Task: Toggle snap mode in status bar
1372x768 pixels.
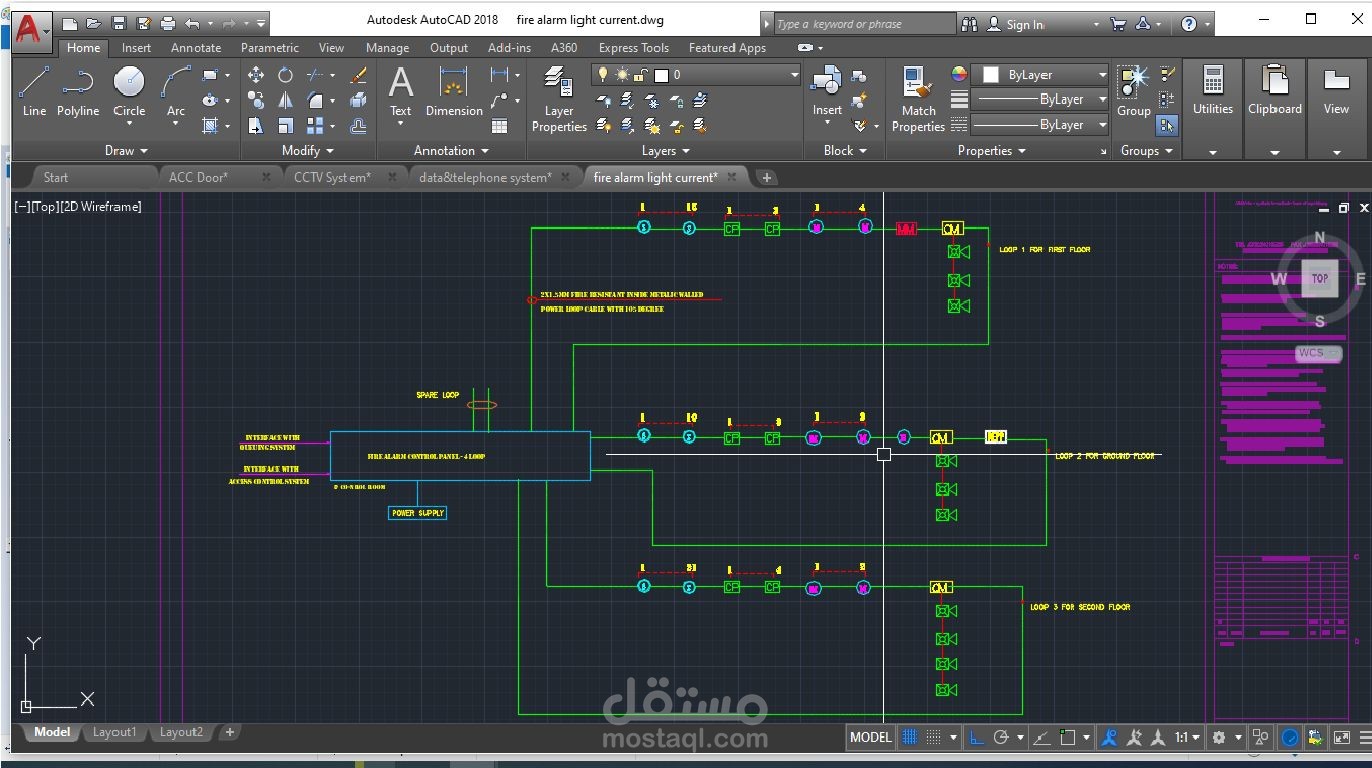Action: point(933,737)
